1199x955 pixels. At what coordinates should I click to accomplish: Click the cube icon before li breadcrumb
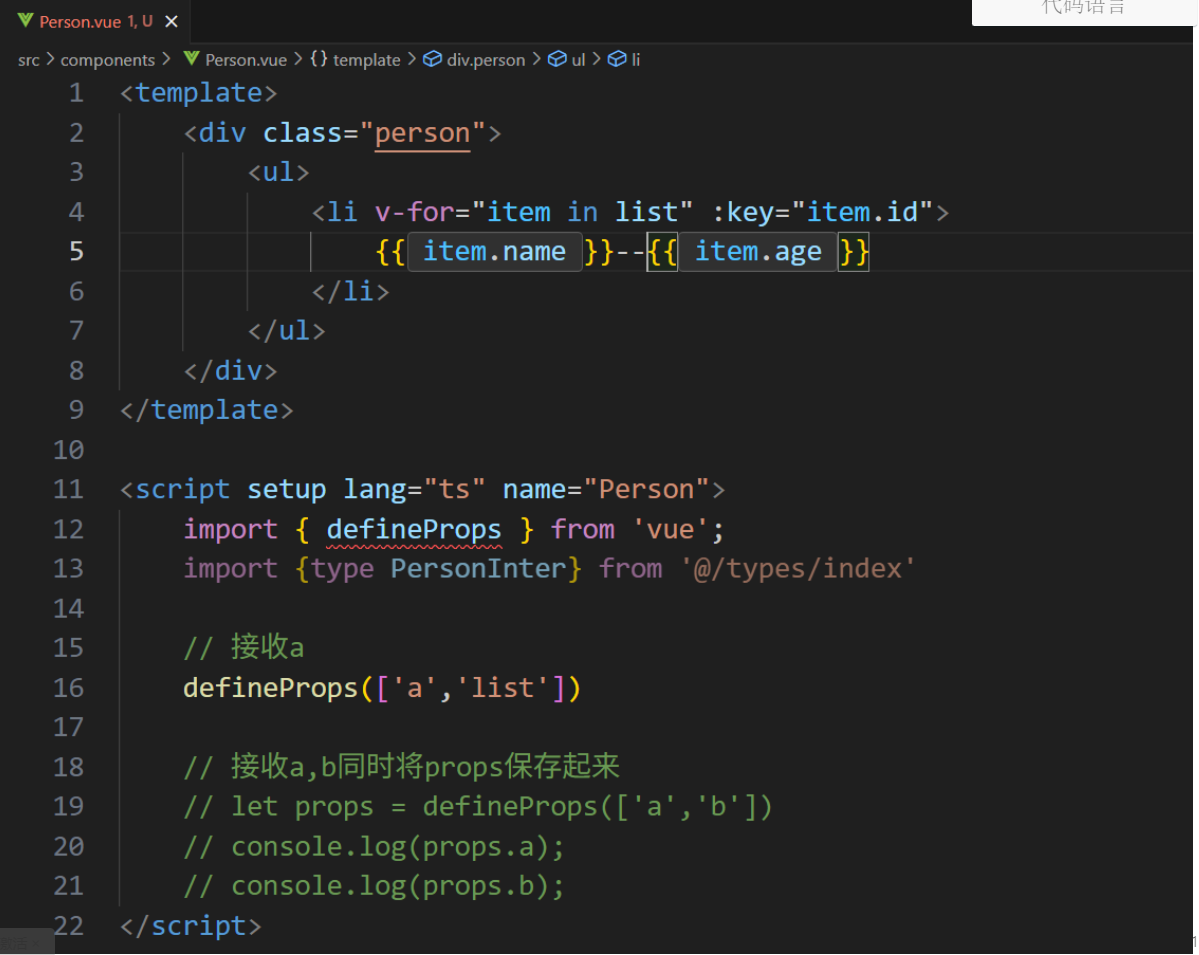pos(617,59)
